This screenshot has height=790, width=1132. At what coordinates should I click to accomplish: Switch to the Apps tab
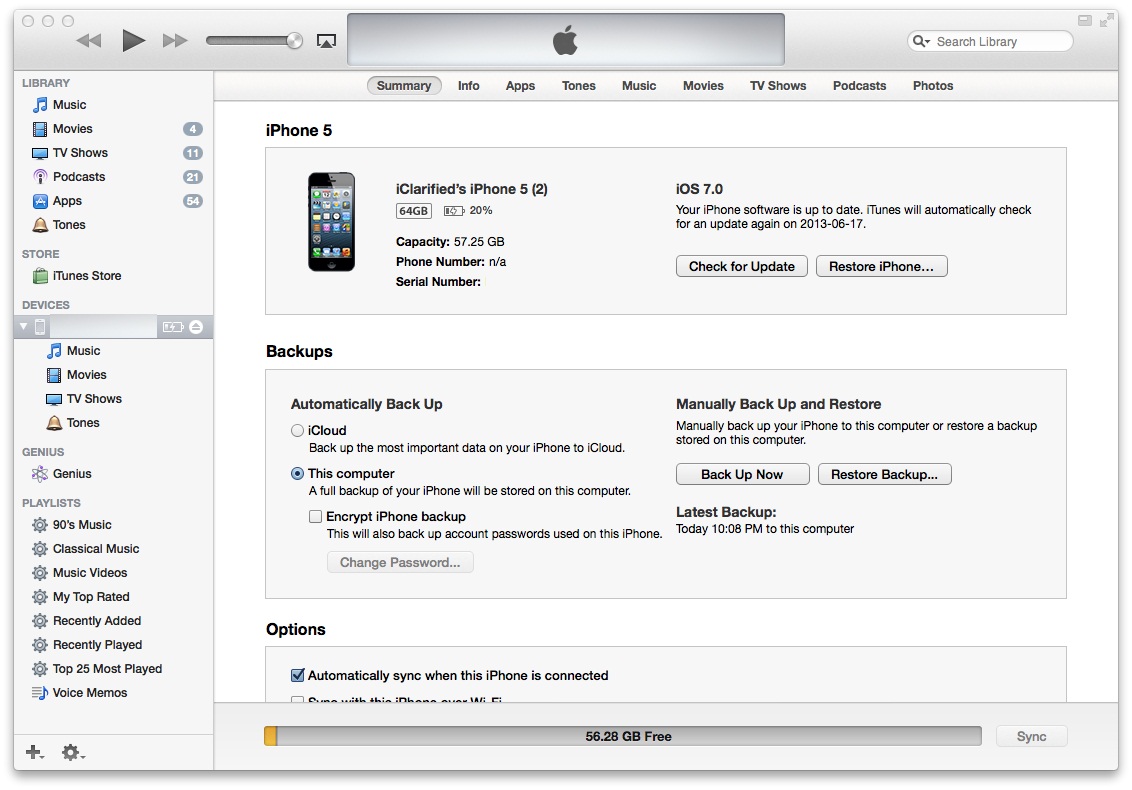[520, 86]
